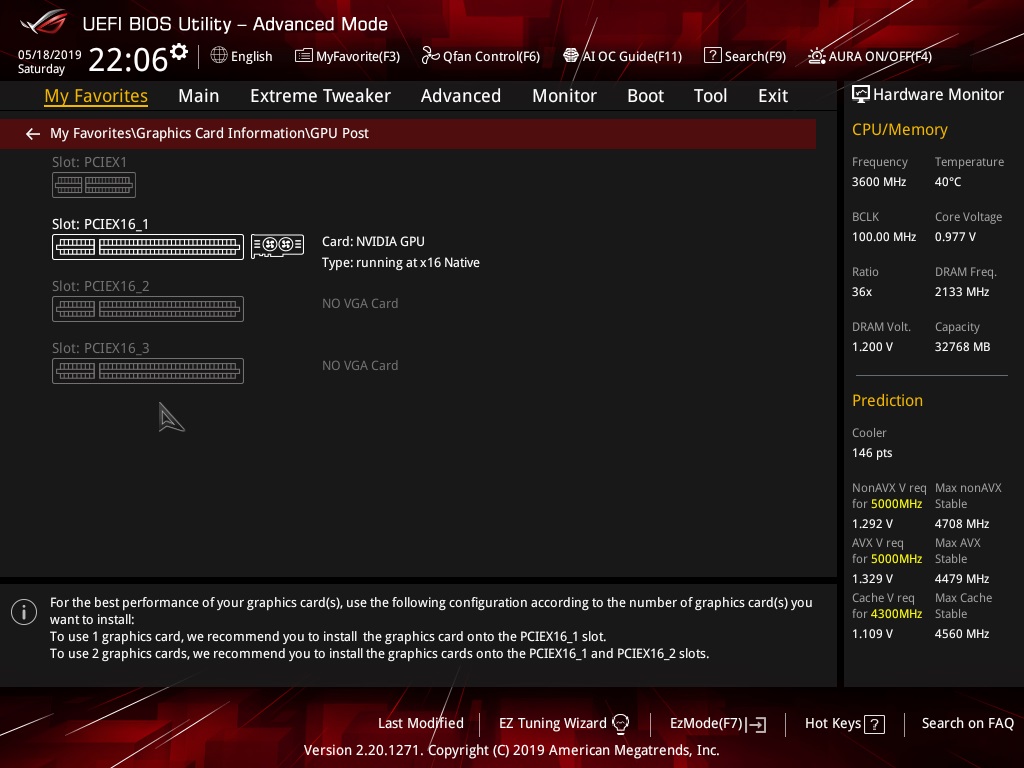The image size is (1024, 768).
Task: Toggle AURA ON/OFF(F4)
Action: 880,57
